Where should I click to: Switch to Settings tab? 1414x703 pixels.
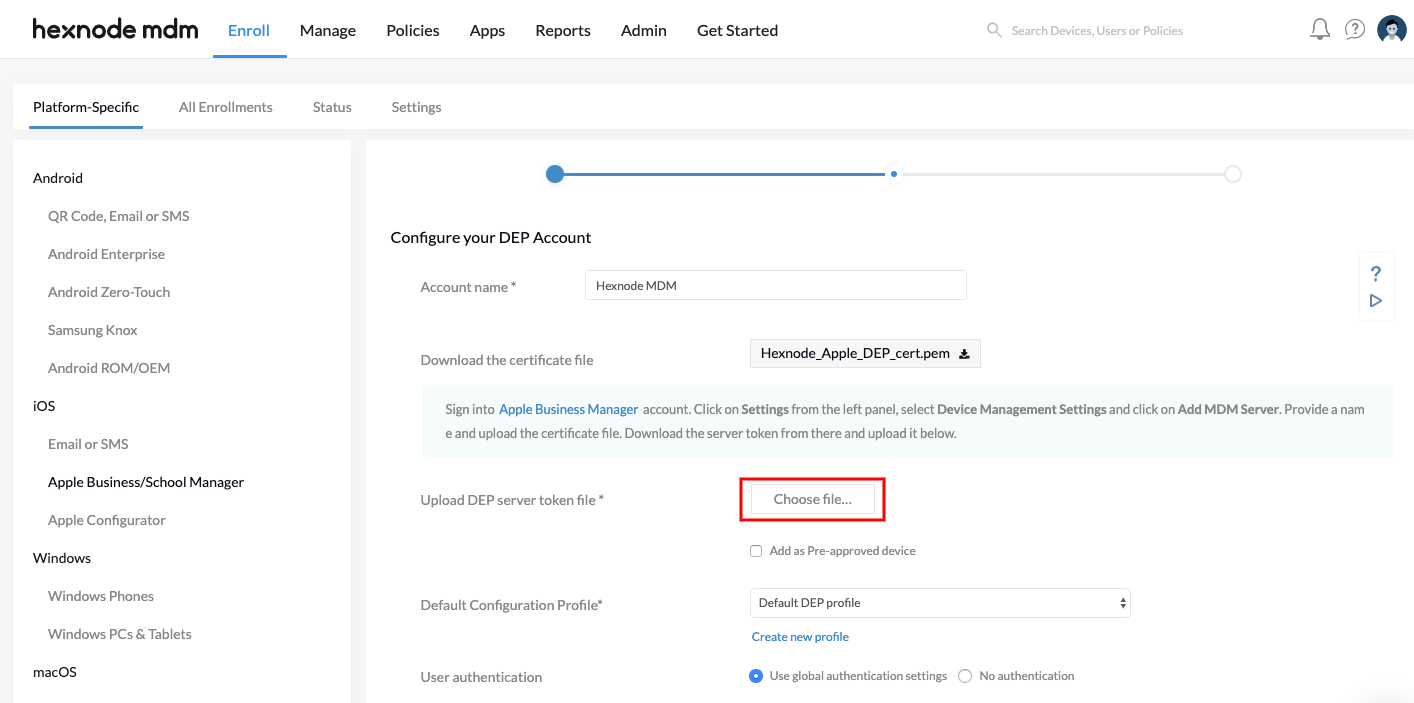click(x=416, y=107)
